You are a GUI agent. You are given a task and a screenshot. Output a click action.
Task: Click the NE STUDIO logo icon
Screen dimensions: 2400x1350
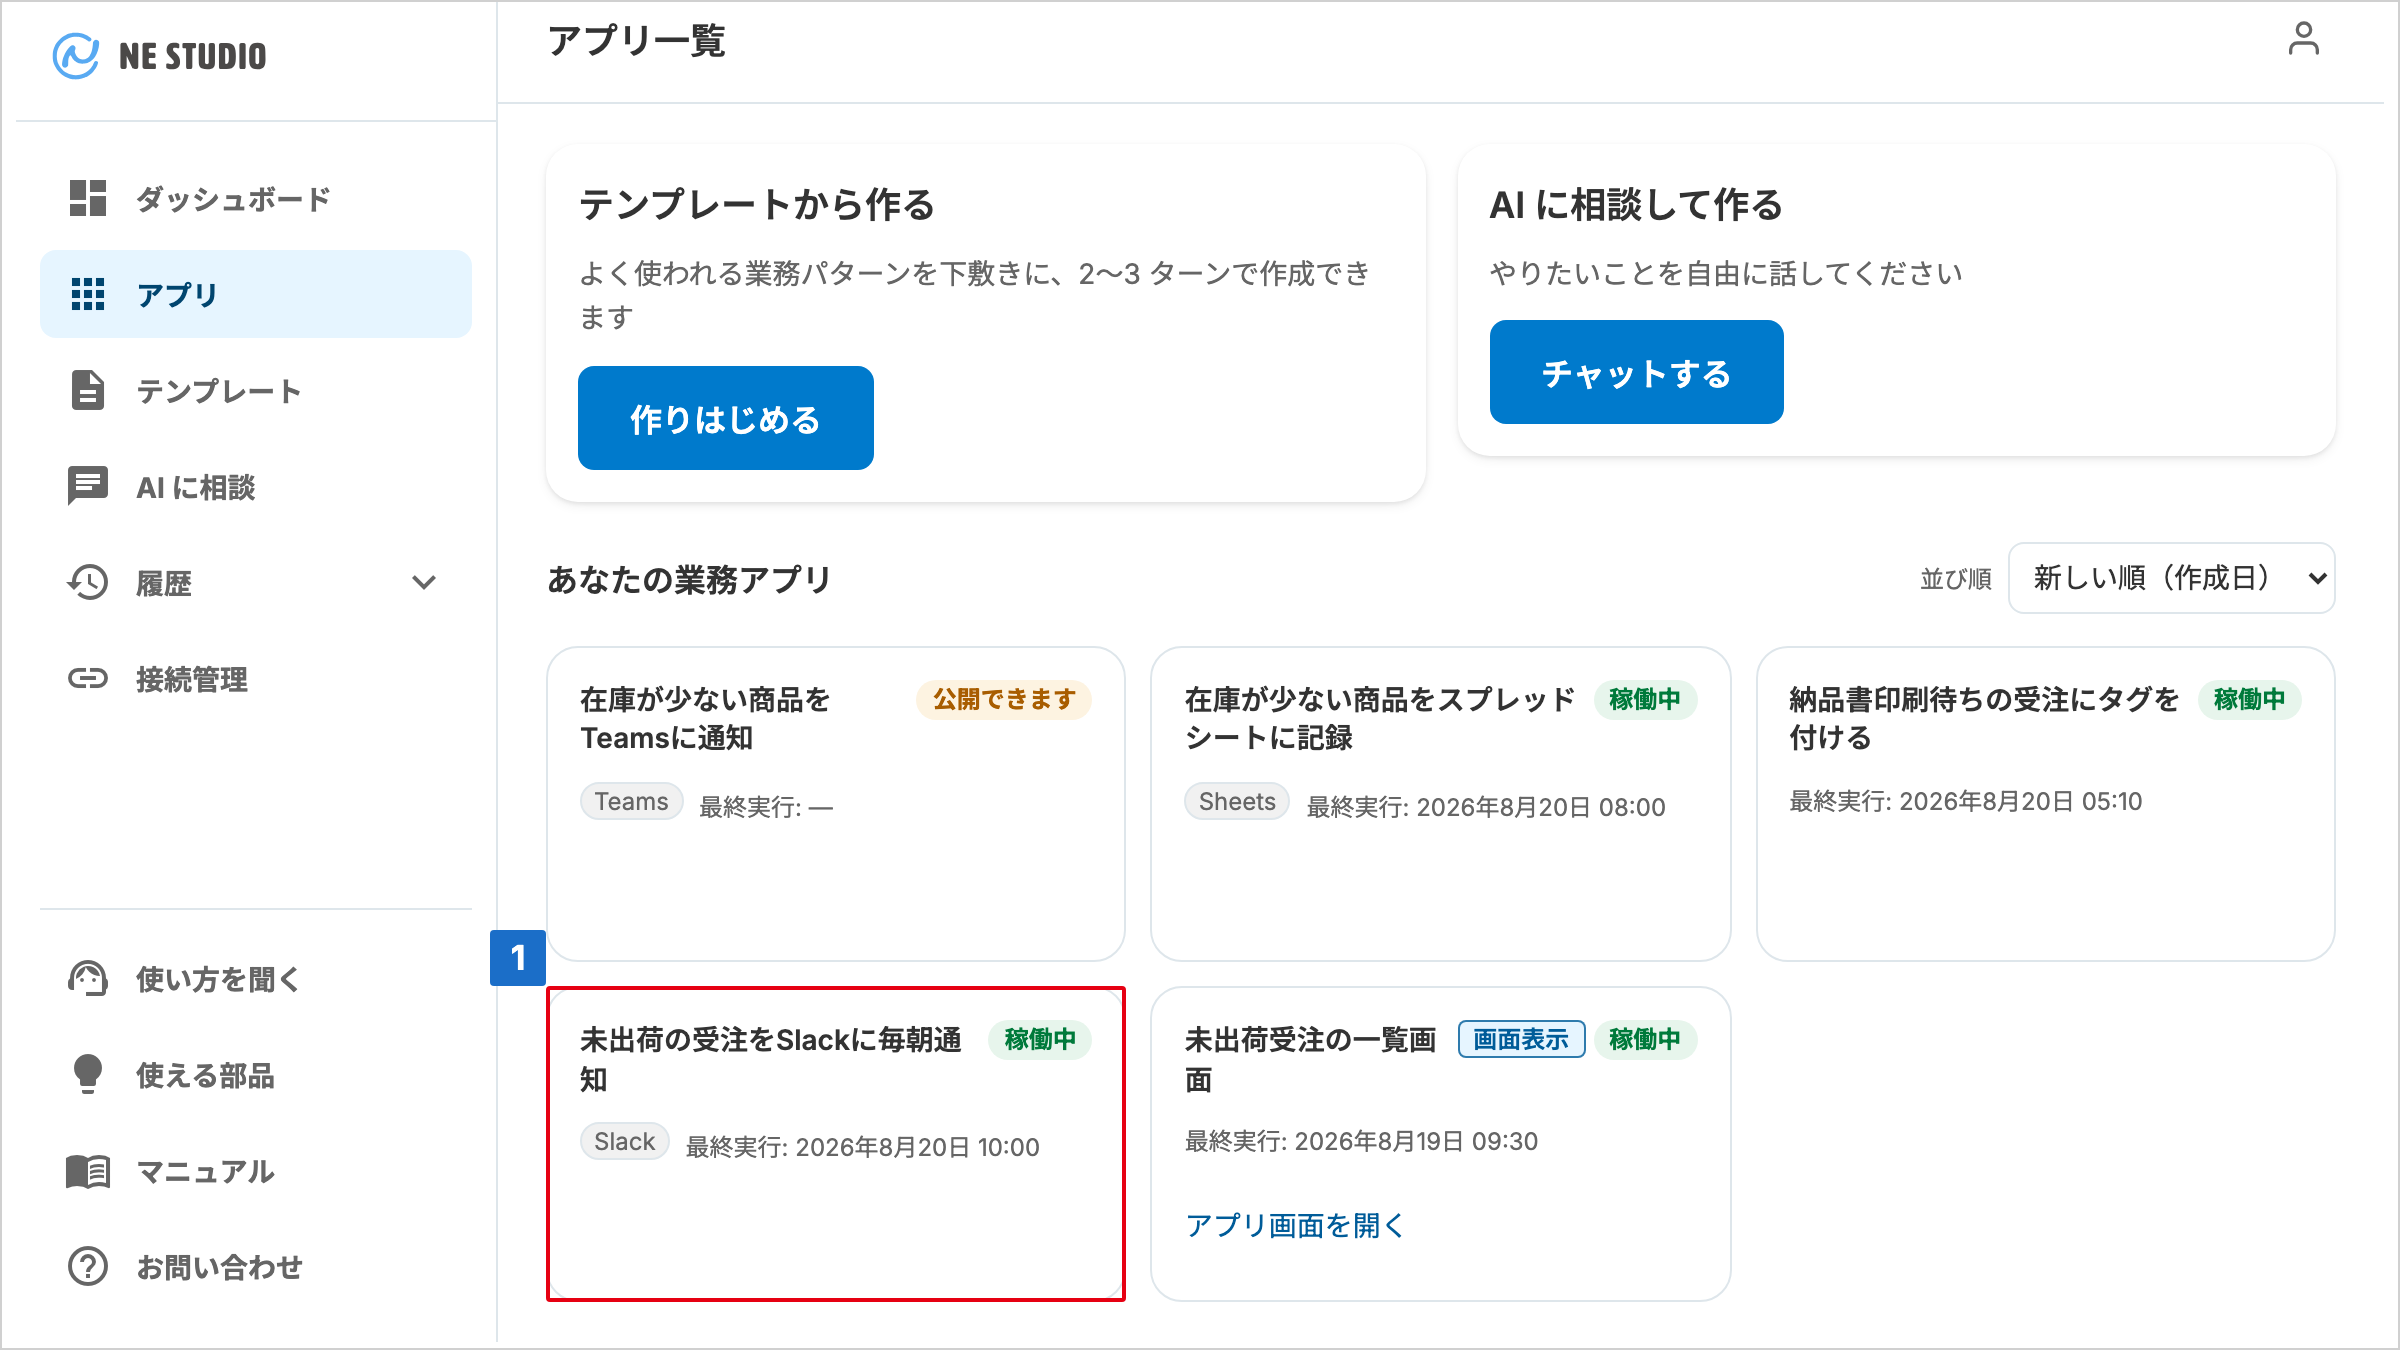76,56
